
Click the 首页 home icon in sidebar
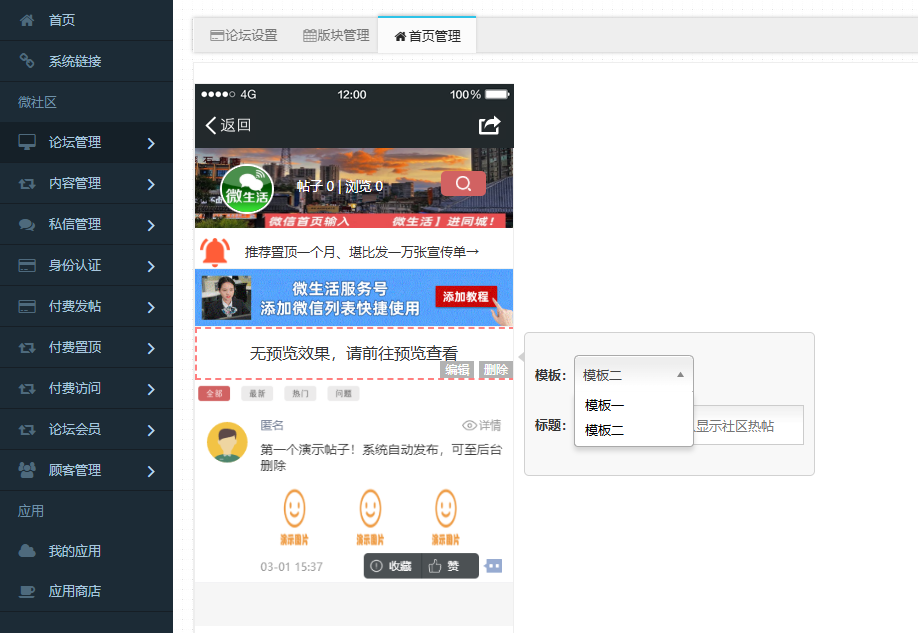27,20
